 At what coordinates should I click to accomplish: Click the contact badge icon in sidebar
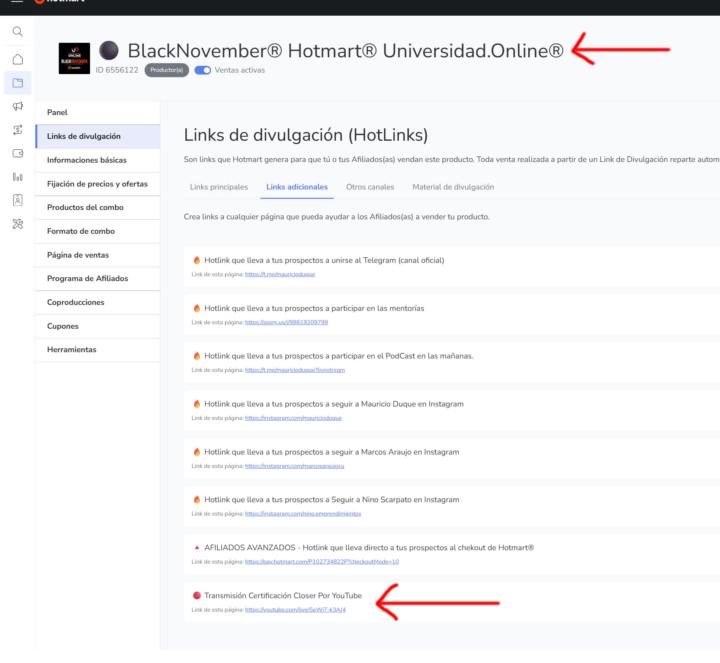tap(17, 200)
